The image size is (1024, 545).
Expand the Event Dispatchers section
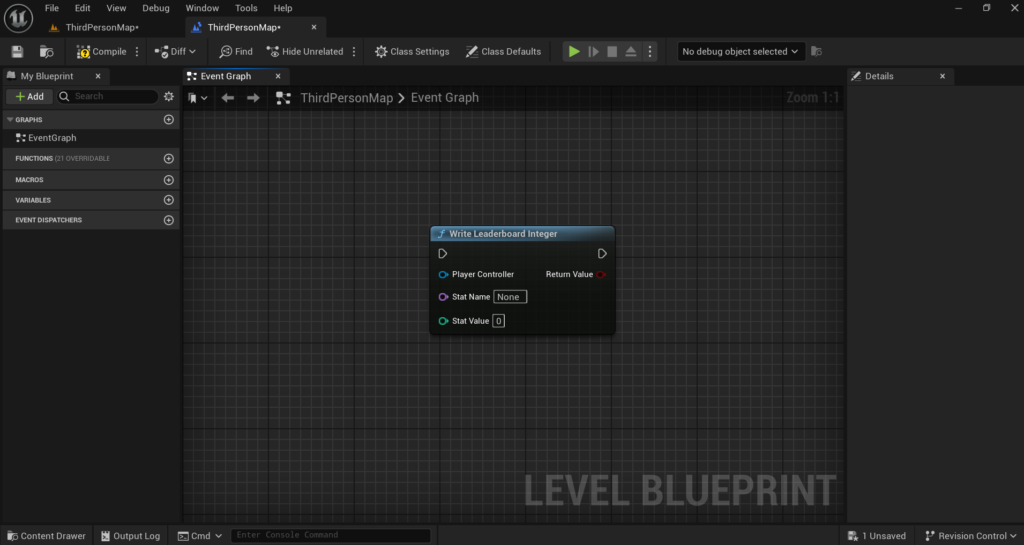pos(49,220)
